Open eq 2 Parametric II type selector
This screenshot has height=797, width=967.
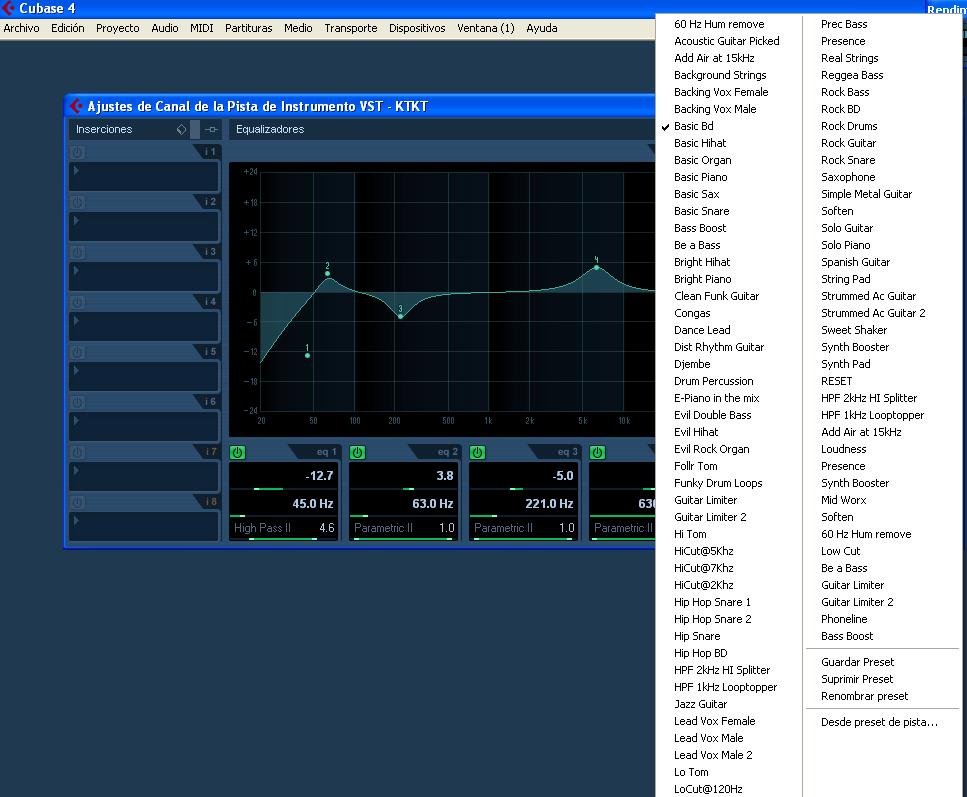(383, 528)
